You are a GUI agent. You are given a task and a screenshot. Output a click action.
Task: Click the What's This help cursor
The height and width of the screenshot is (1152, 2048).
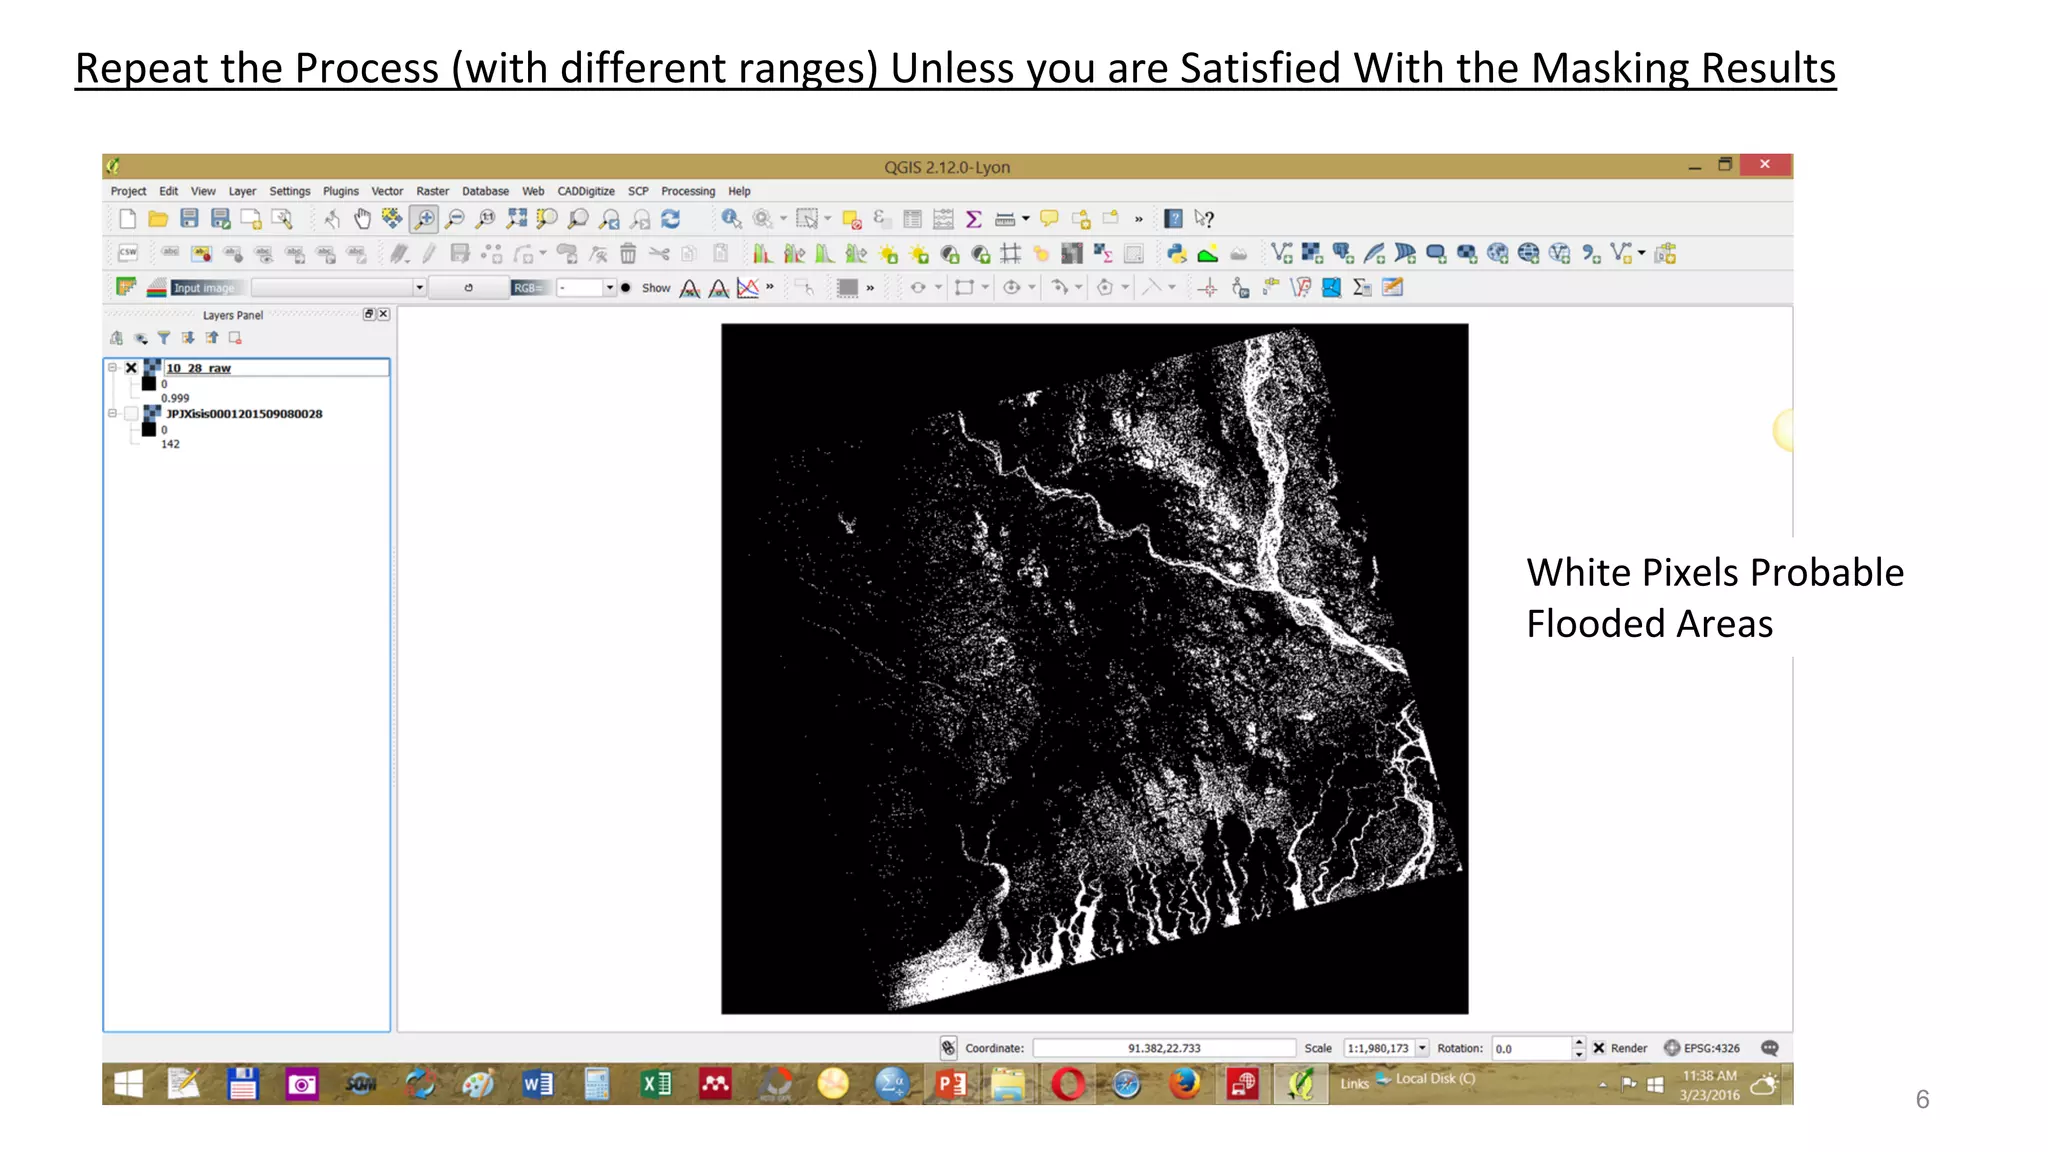(1204, 219)
